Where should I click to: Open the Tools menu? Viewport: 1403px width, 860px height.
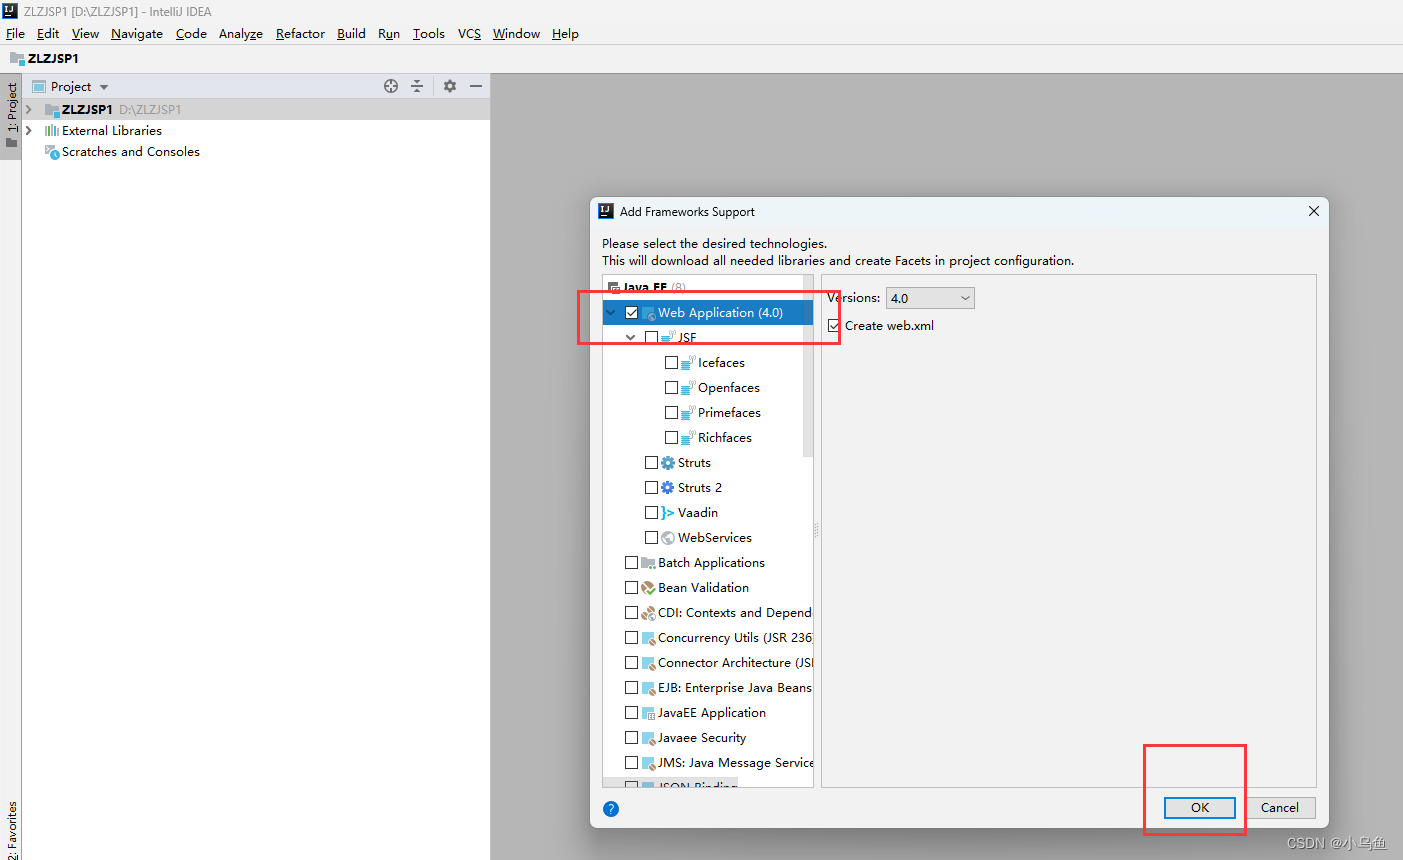428,33
